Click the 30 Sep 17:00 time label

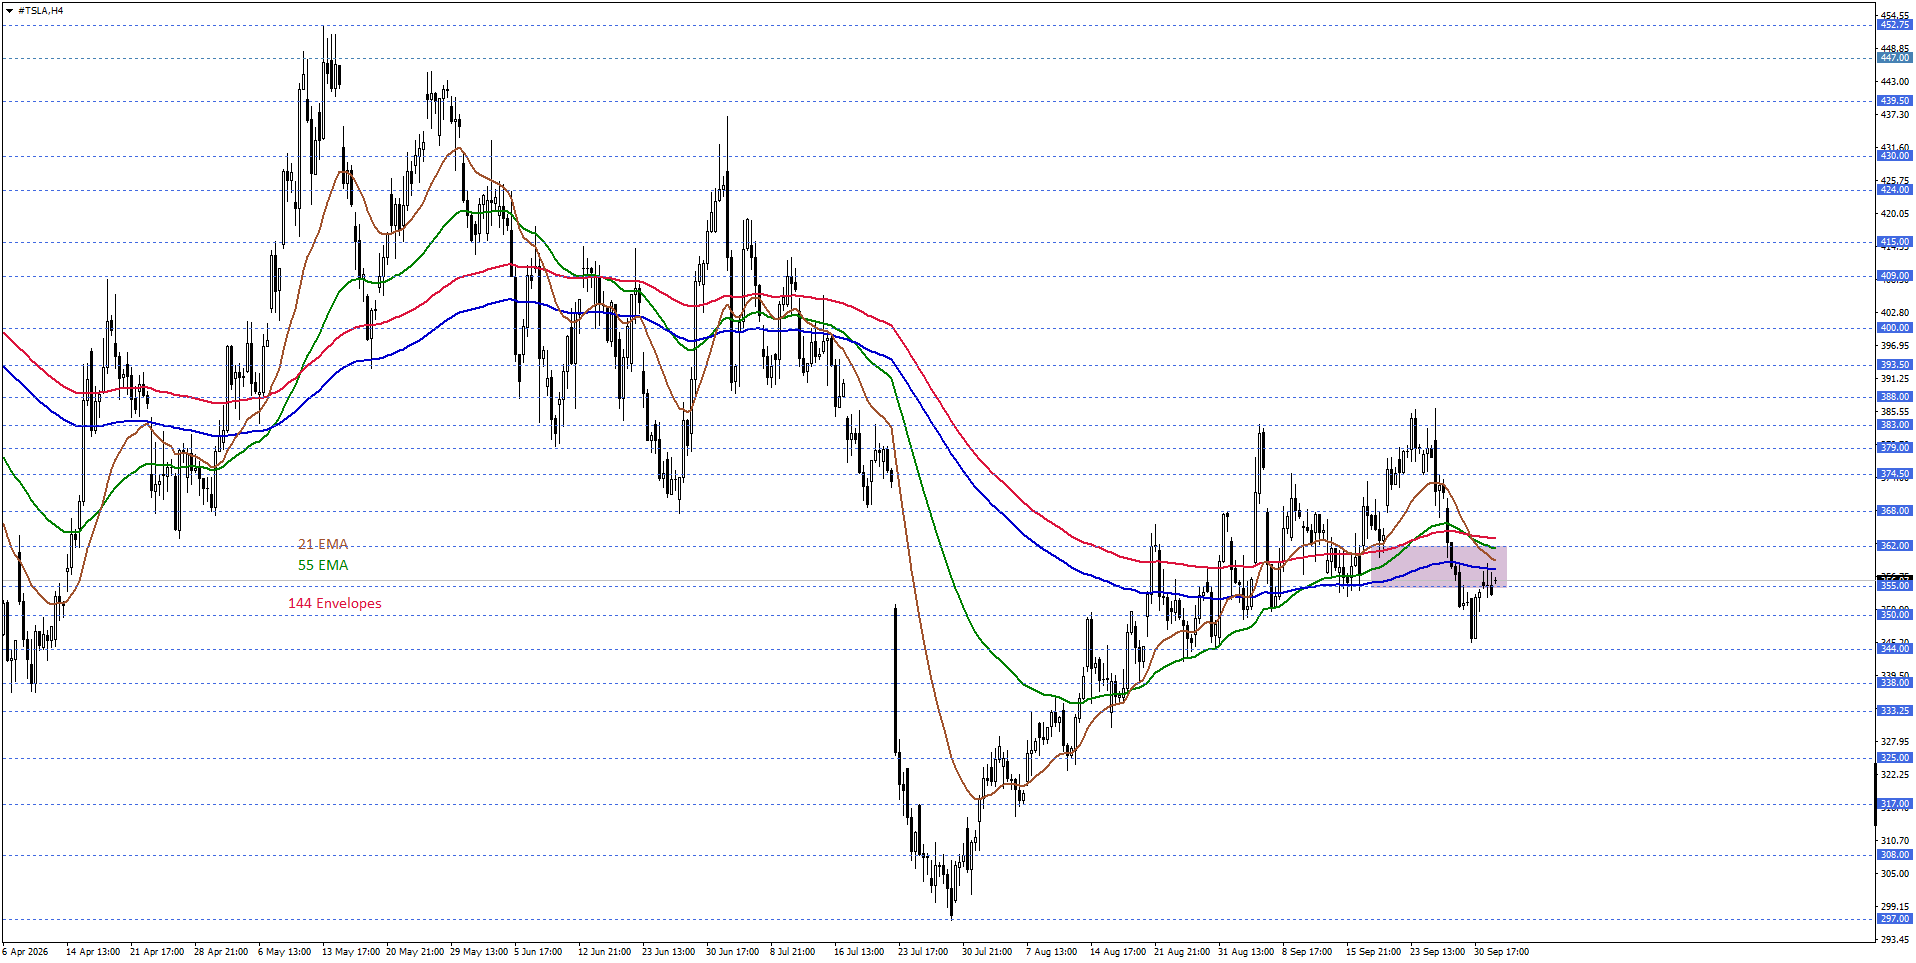pyautogui.click(x=1501, y=952)
